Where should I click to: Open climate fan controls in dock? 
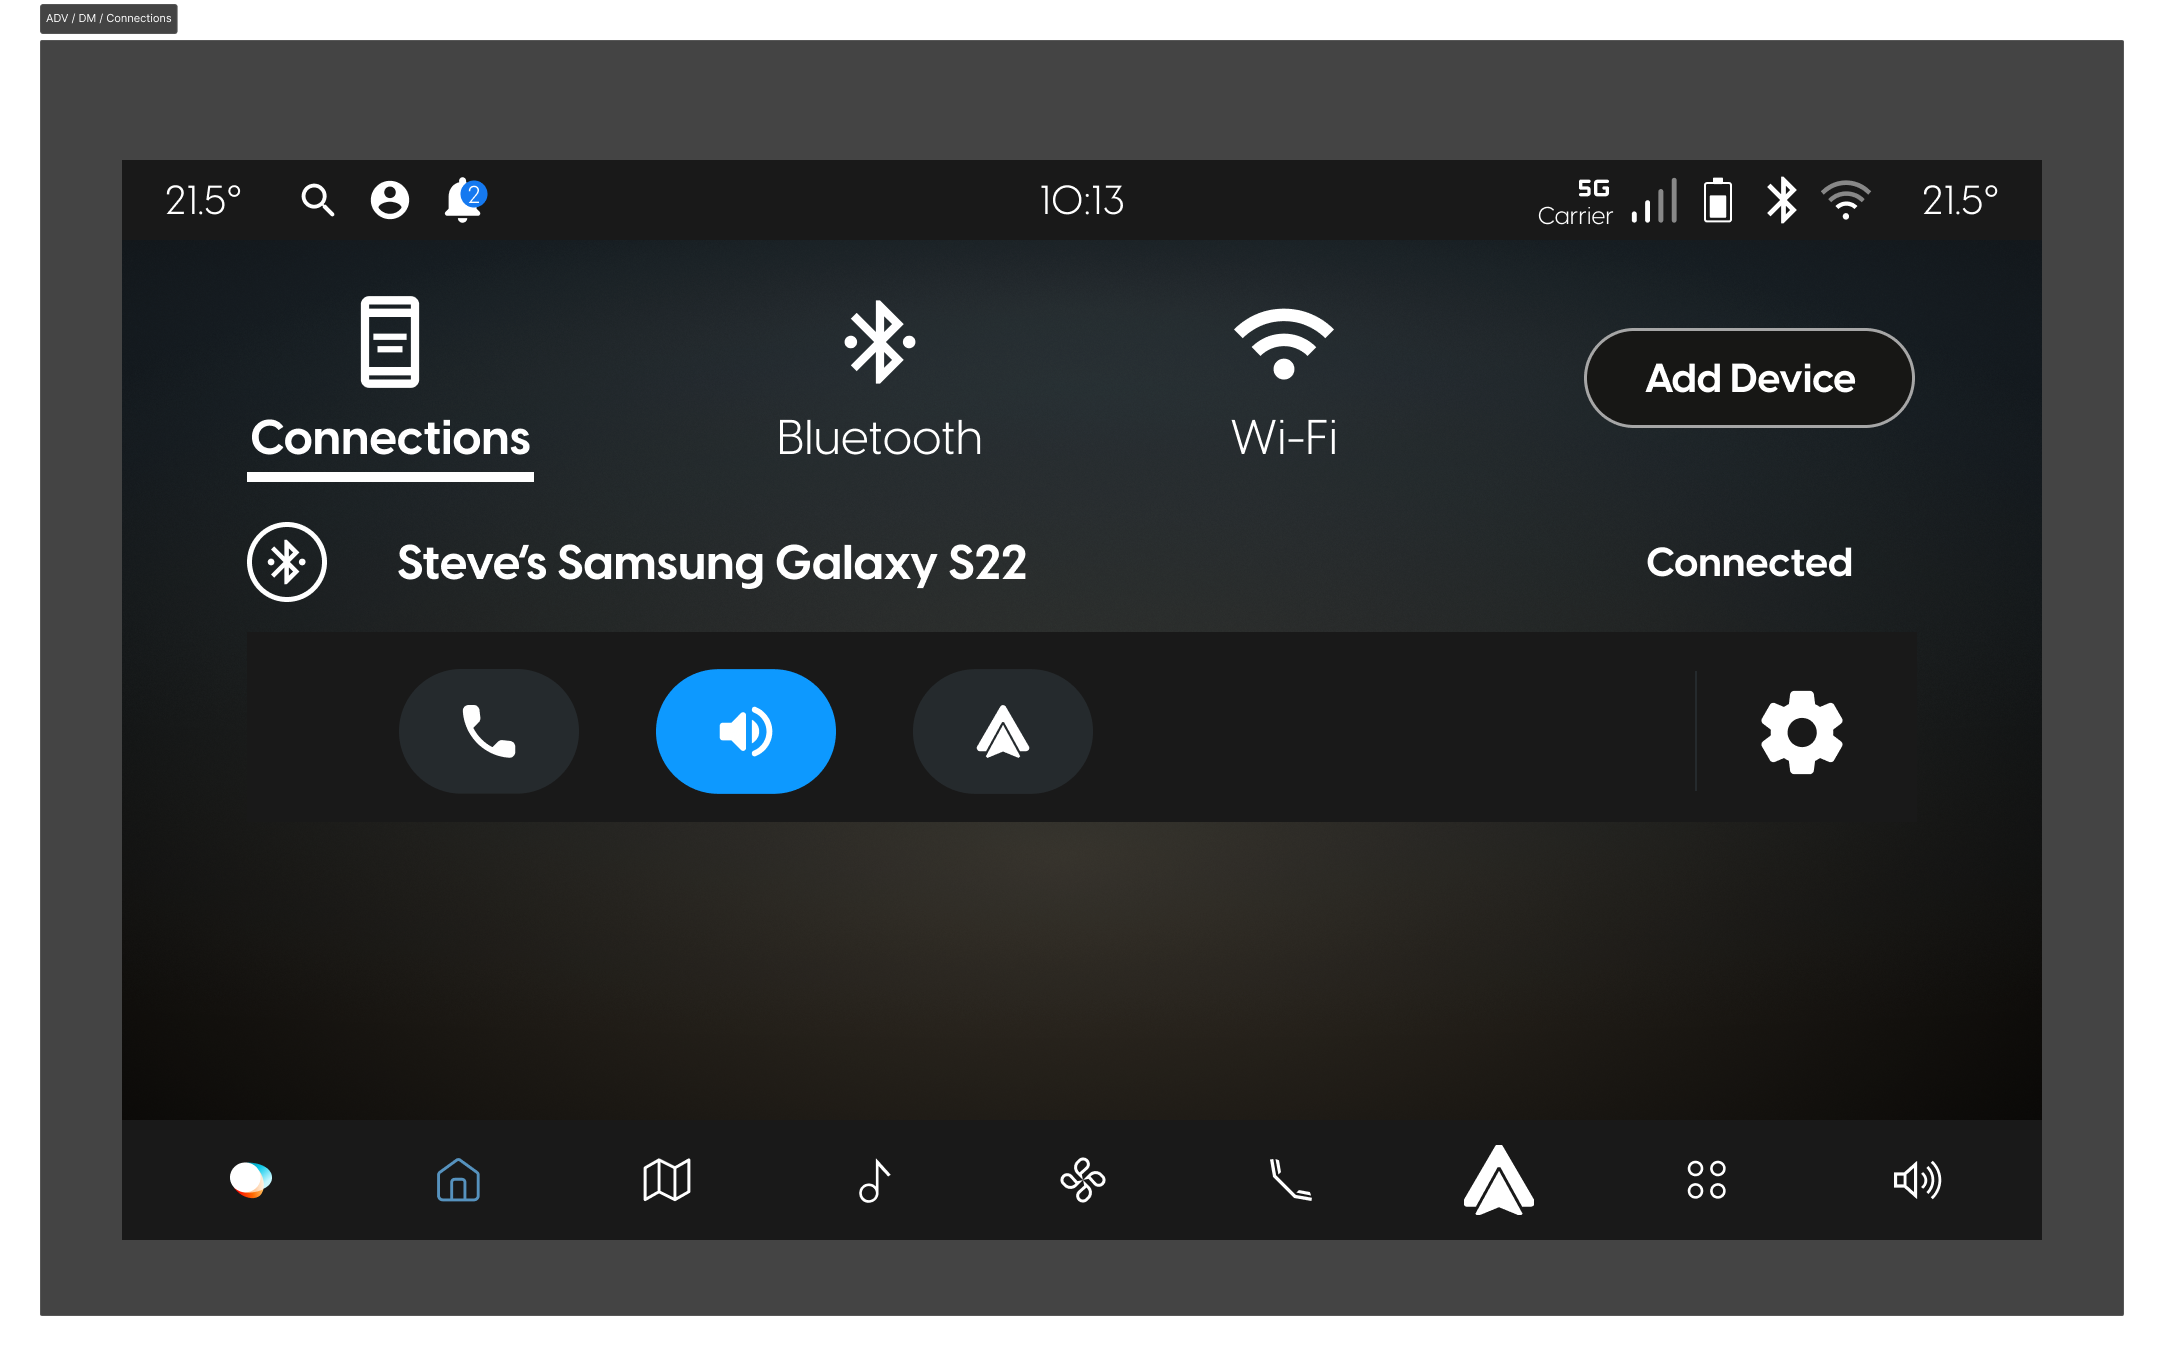point(1083,1180)
